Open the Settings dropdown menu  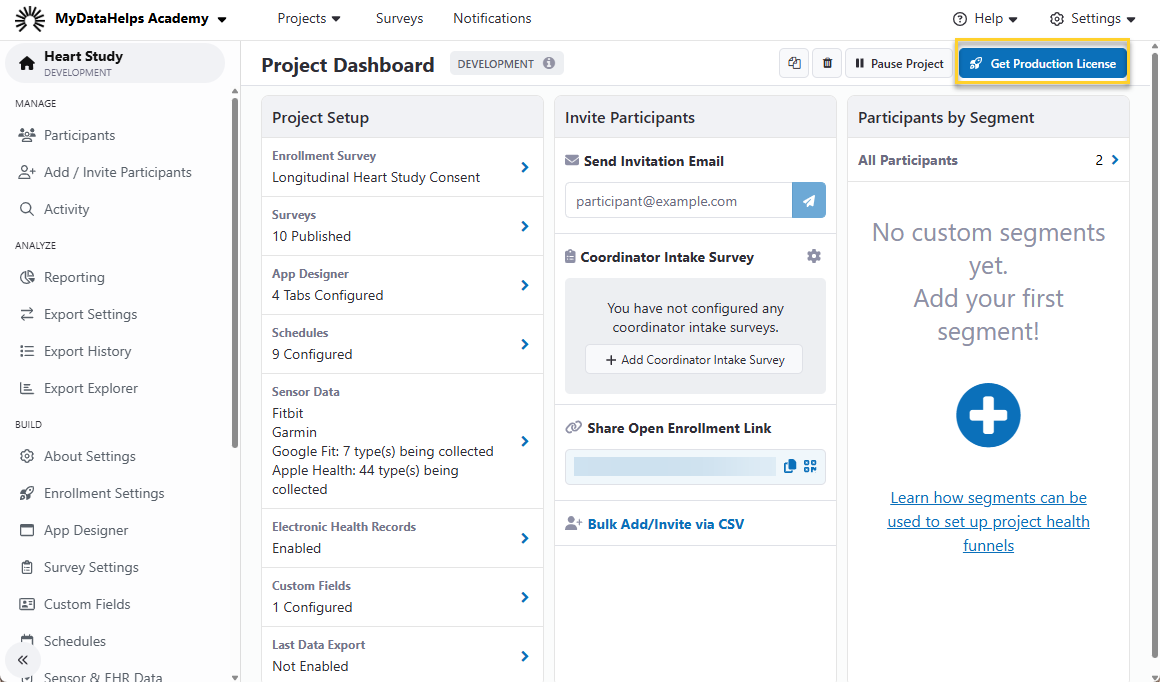tap(1092, 18)
